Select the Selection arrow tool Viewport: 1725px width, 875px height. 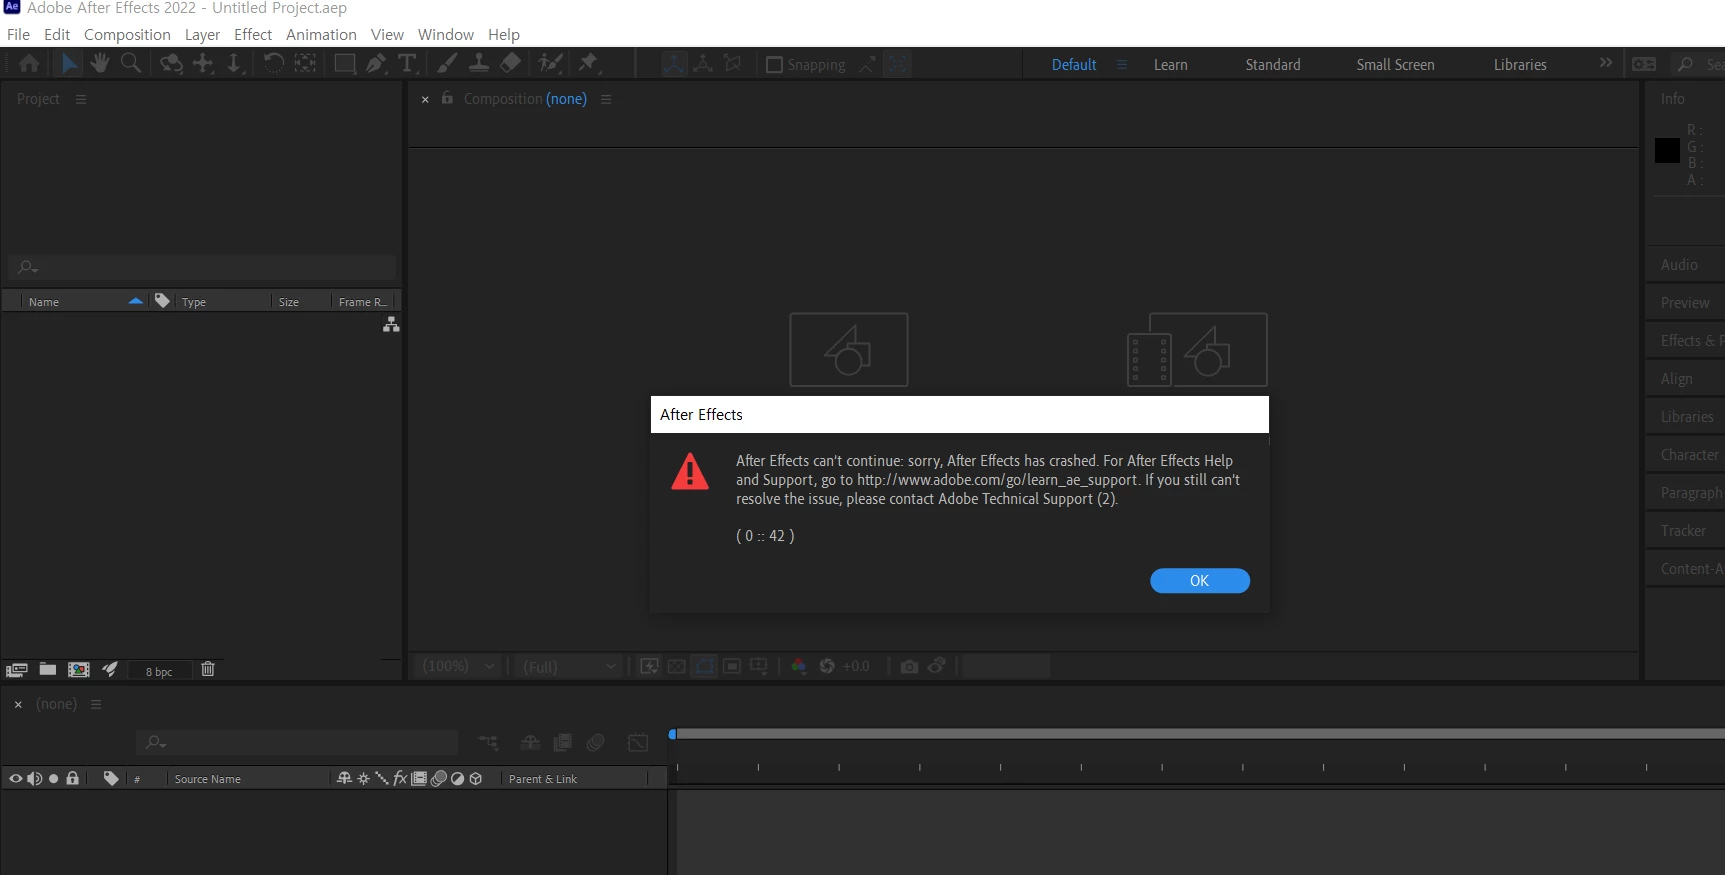tap(69, 64)
